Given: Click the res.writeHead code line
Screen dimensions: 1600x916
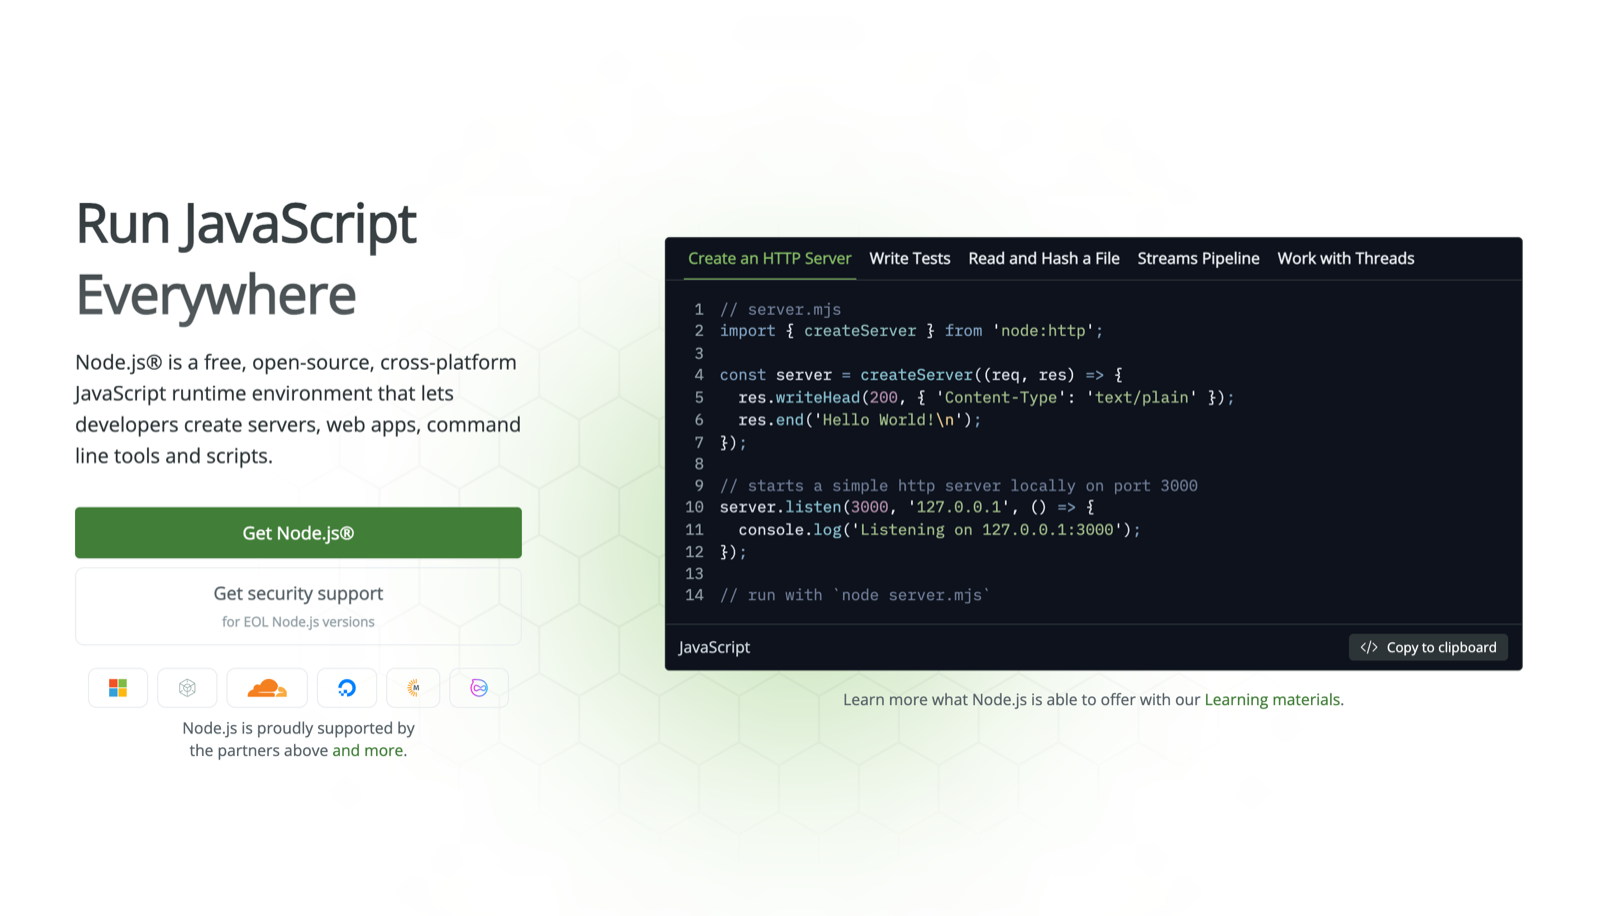Looking at the screenshot, I should pos(986,398).
